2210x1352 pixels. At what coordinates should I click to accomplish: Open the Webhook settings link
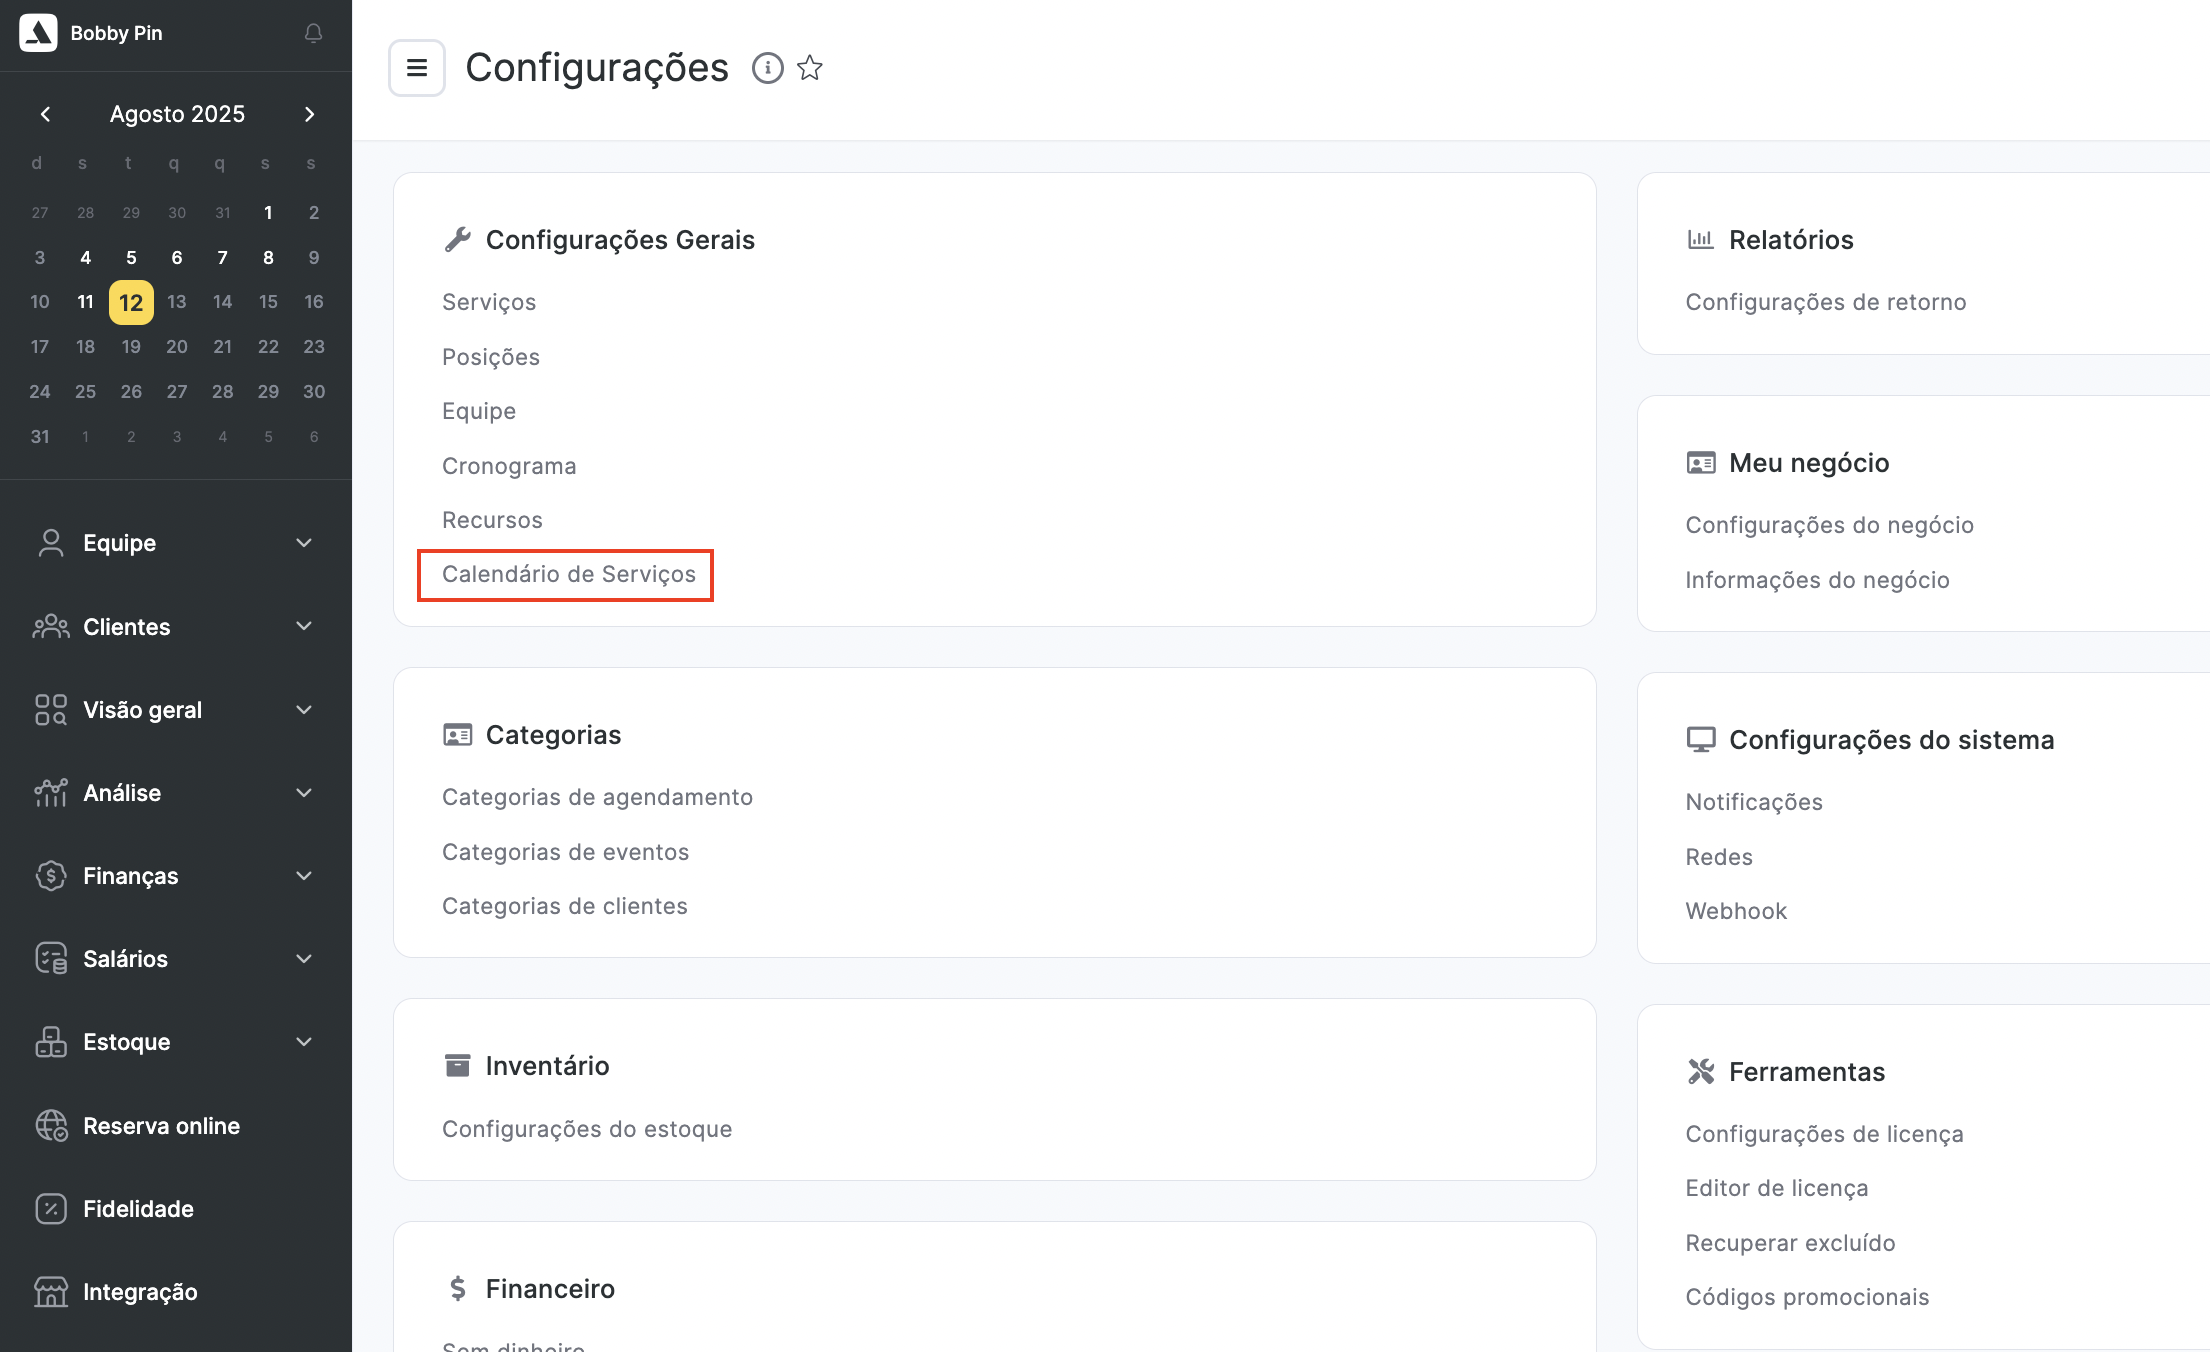1735,911
